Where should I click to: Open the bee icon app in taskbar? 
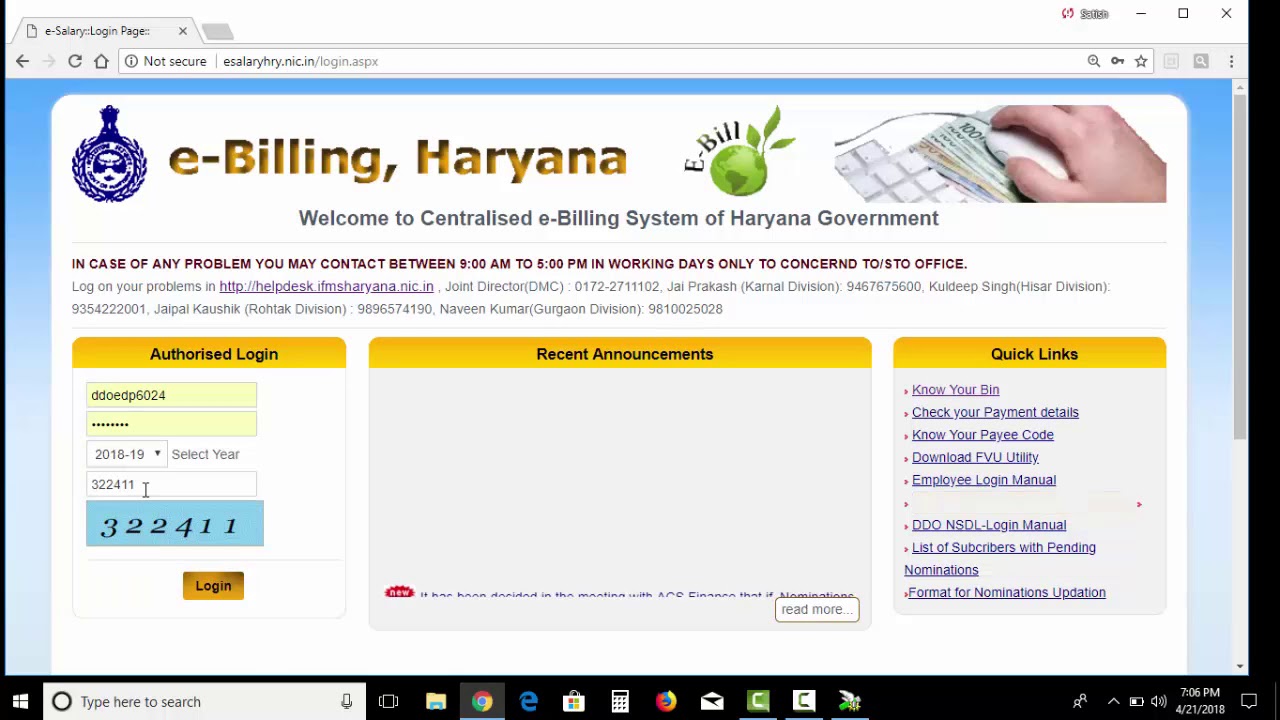pos(850,701)
